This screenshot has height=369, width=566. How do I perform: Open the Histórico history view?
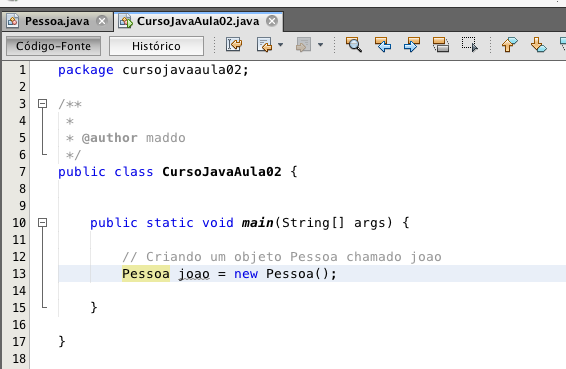point(156,46)
